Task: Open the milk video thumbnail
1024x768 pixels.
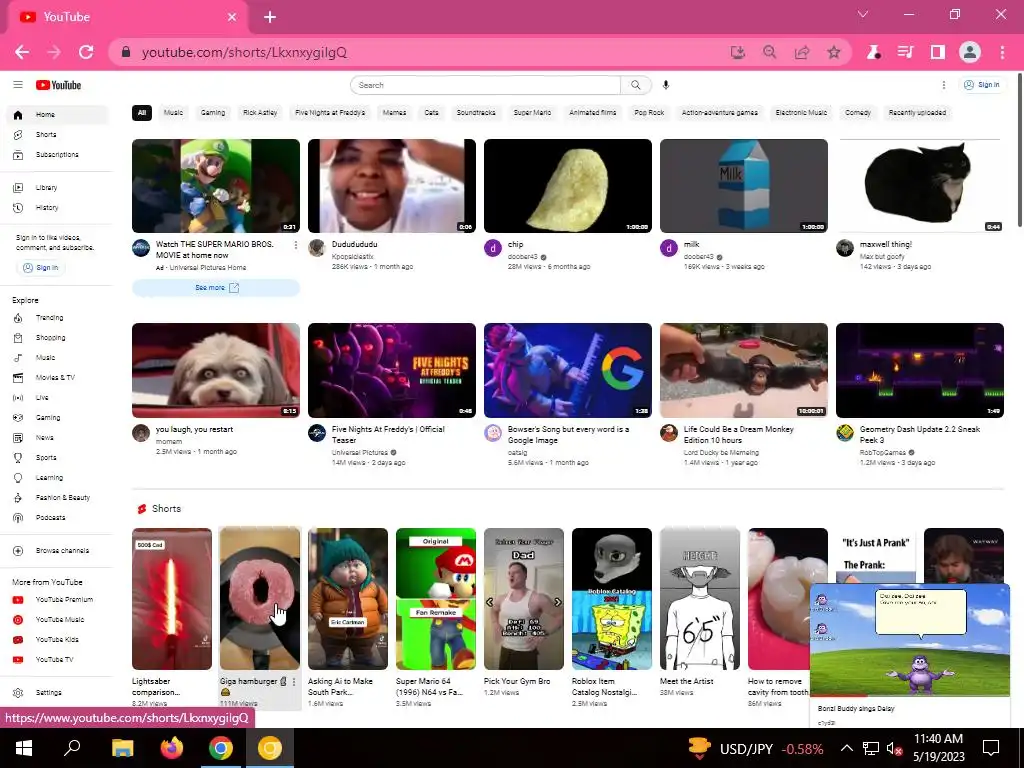Action: coord(744,185)
